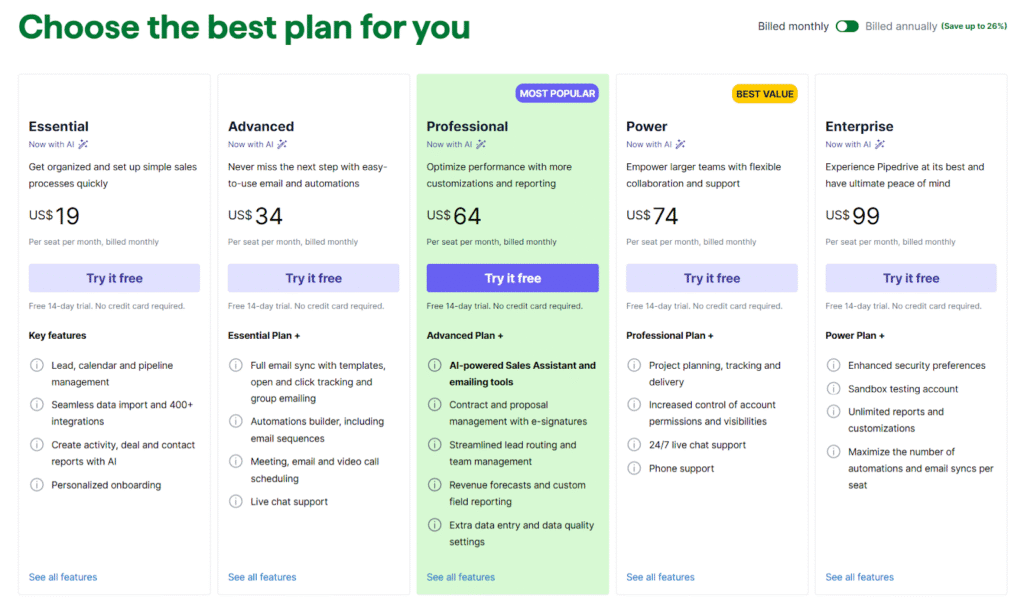This screenshot has width=1024, height=600.
Task: Switch the billing toggle to annual billing
Action: 846,26
